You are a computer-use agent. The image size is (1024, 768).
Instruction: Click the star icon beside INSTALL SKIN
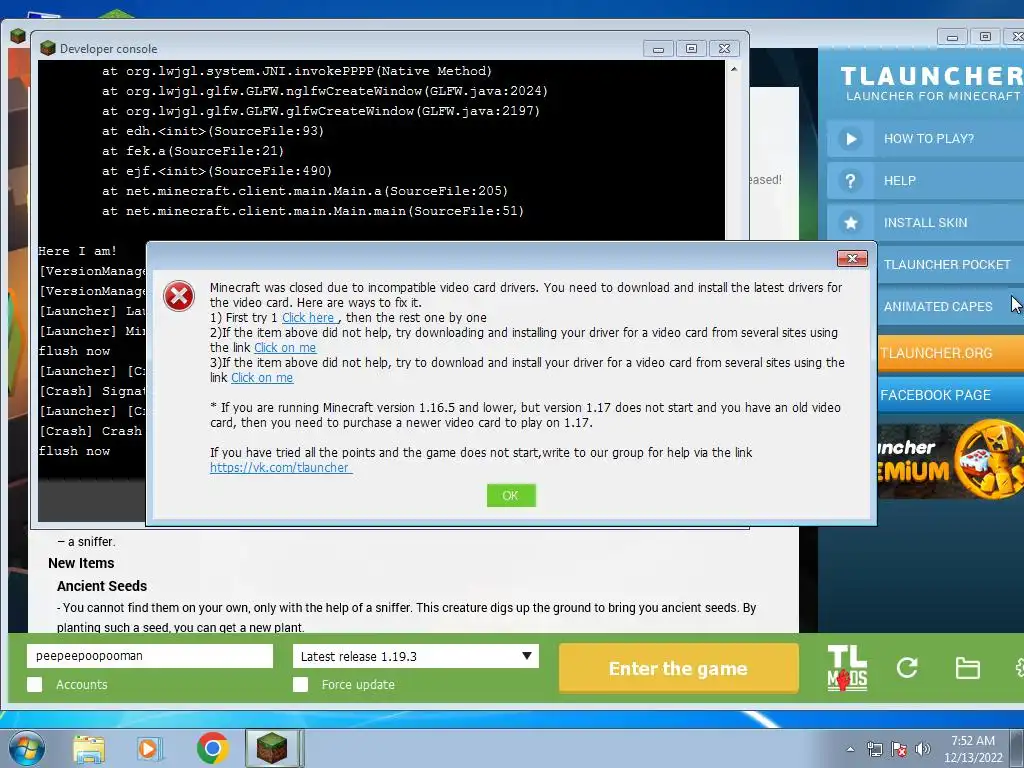pyautogui.click(x=850, y=223)
